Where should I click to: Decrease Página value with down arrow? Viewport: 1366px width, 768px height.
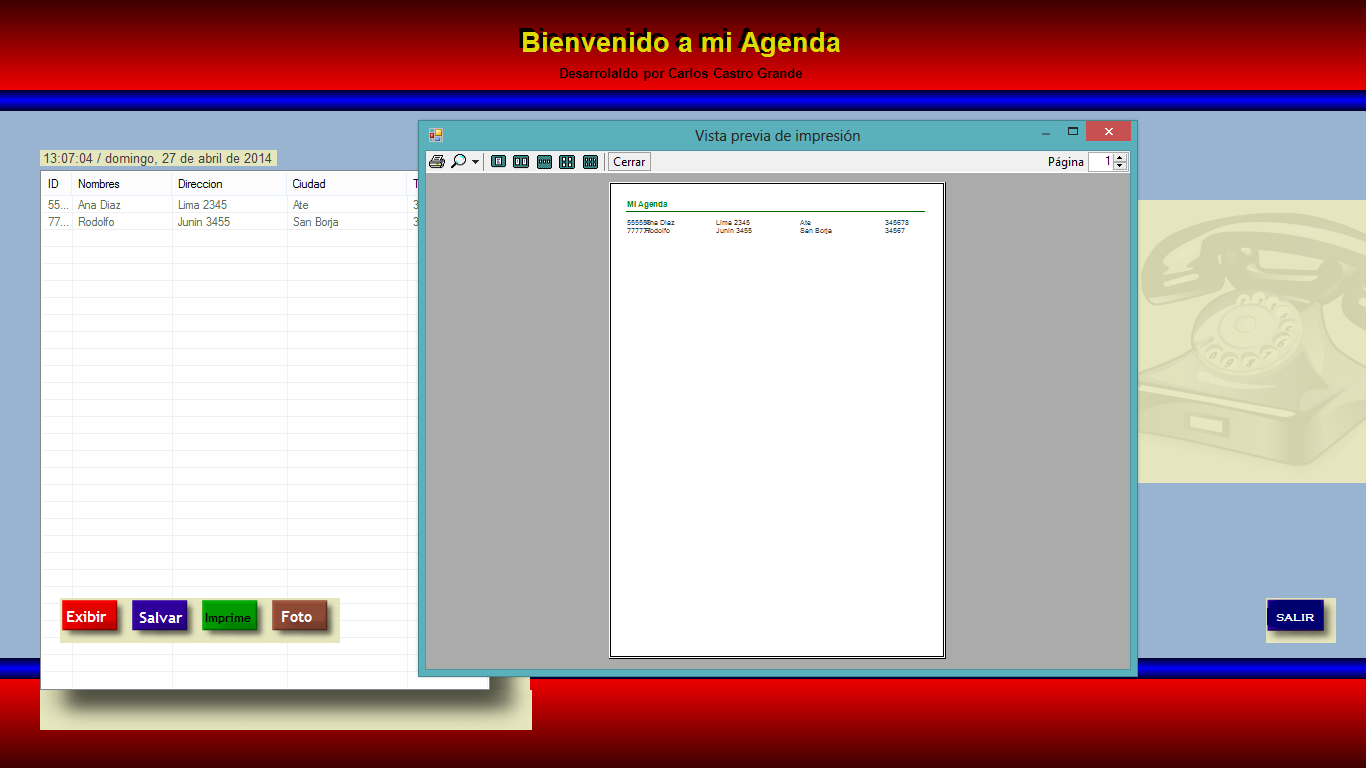pos(1120,166)
